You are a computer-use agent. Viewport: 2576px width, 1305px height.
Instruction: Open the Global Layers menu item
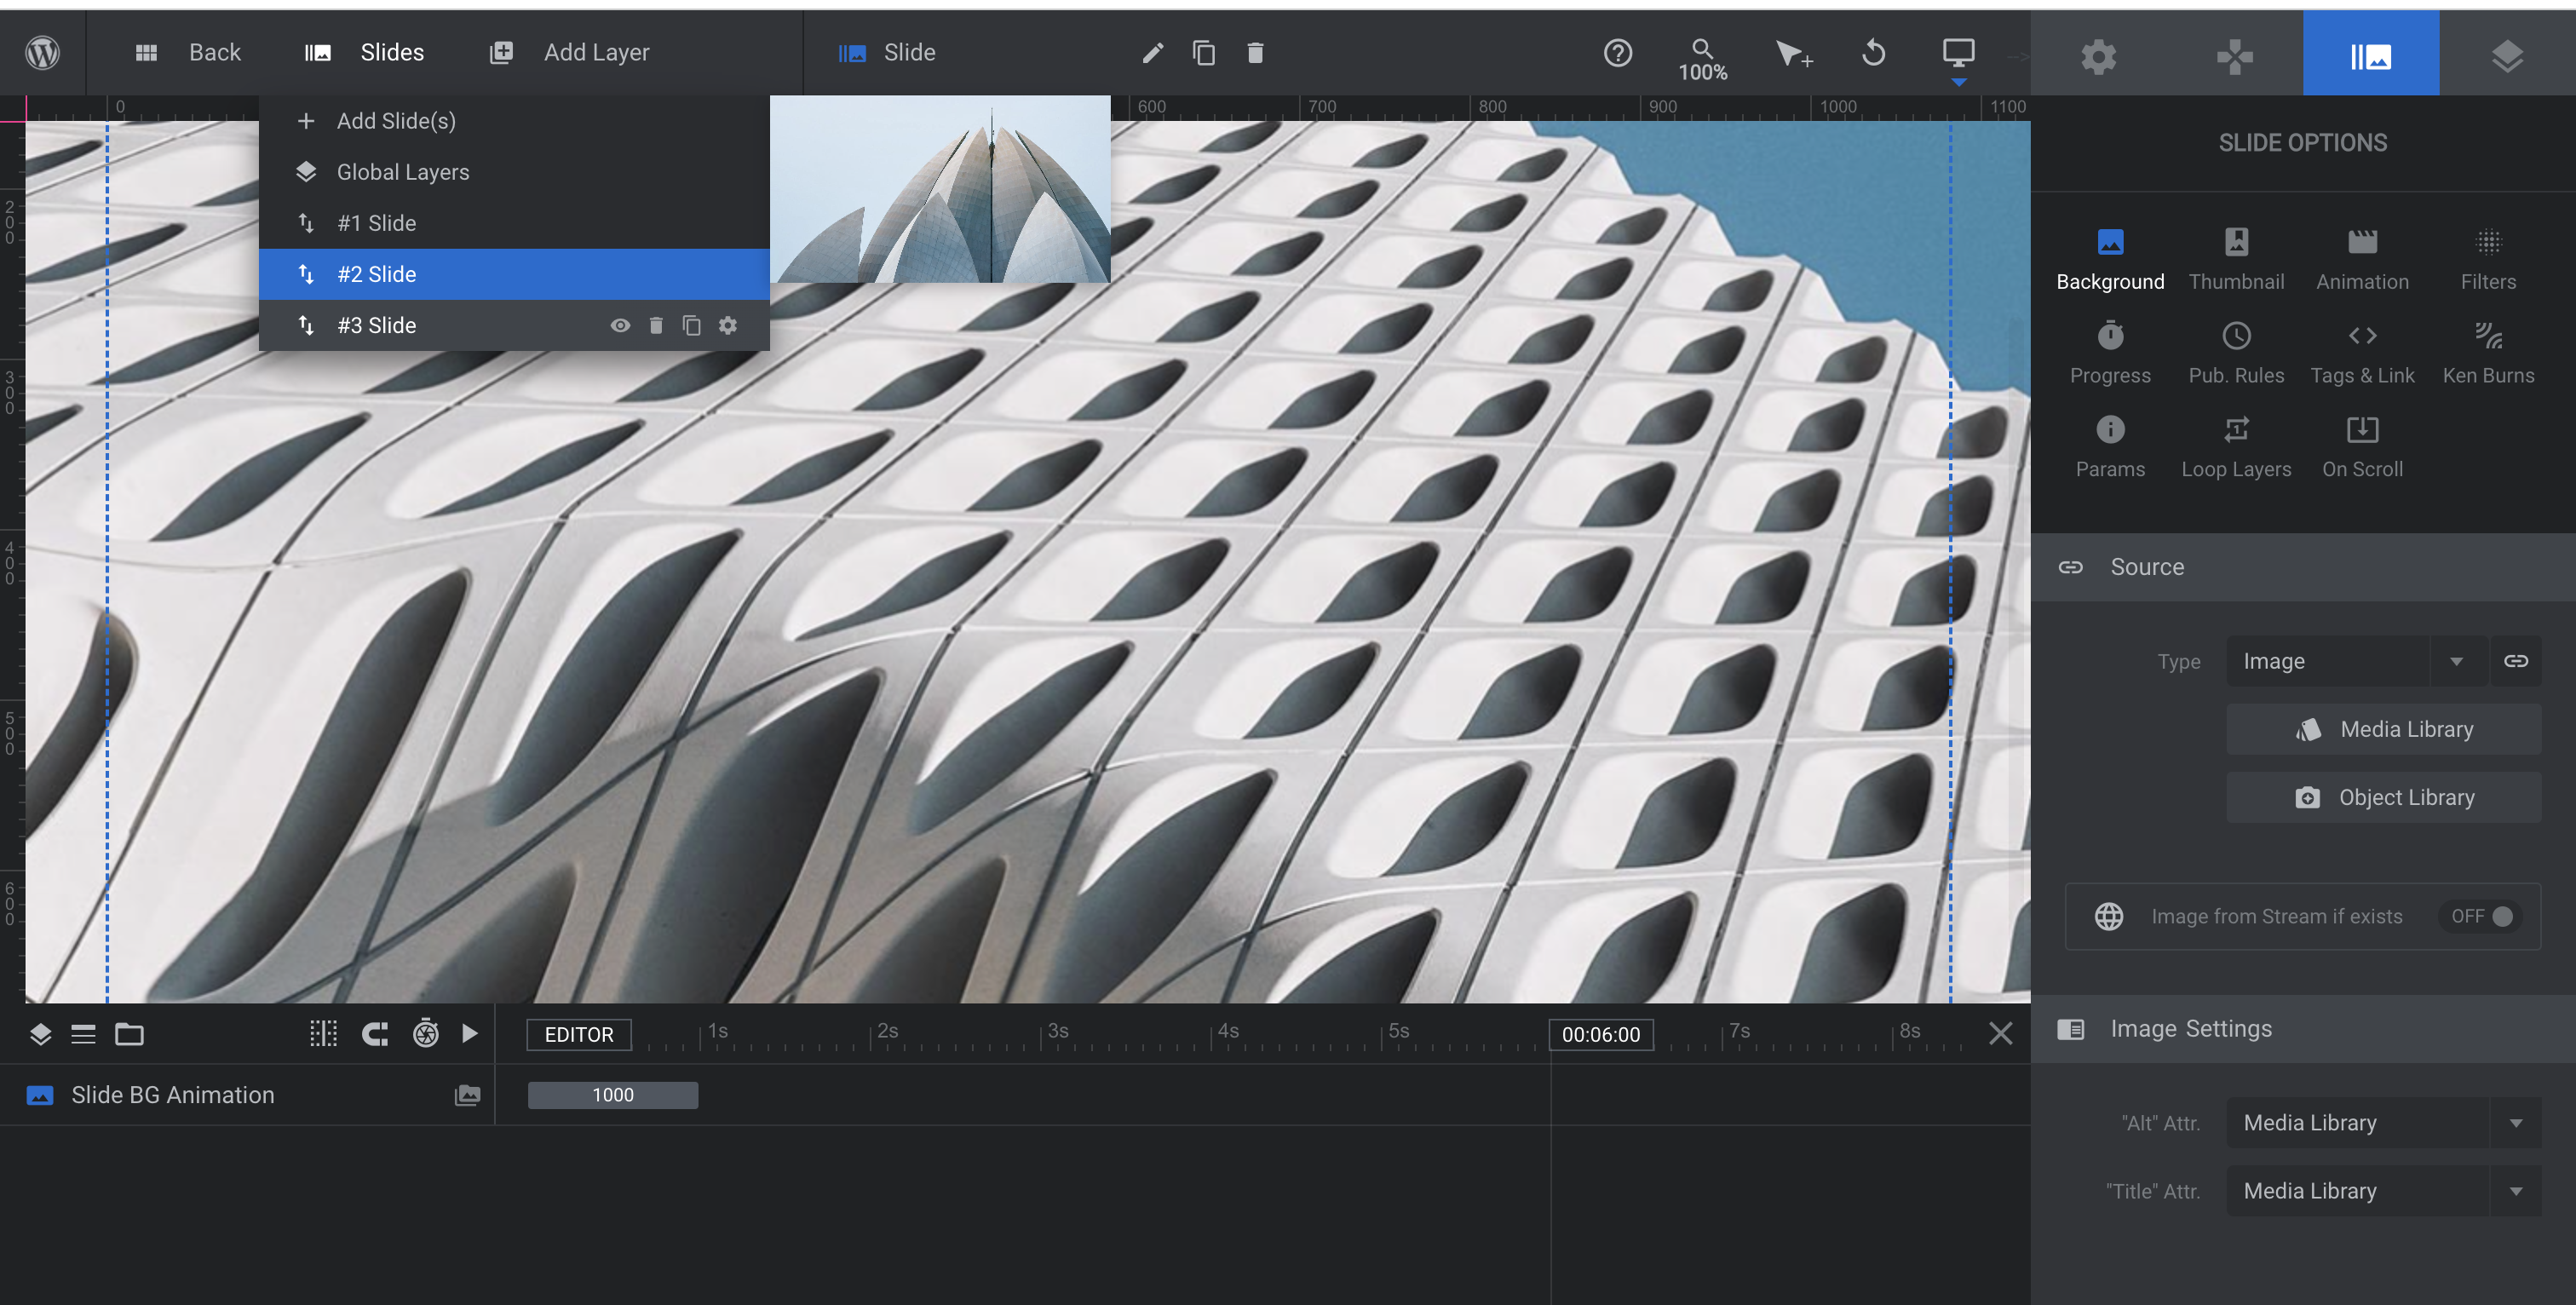pyautogui.click(x=403, y=171)
